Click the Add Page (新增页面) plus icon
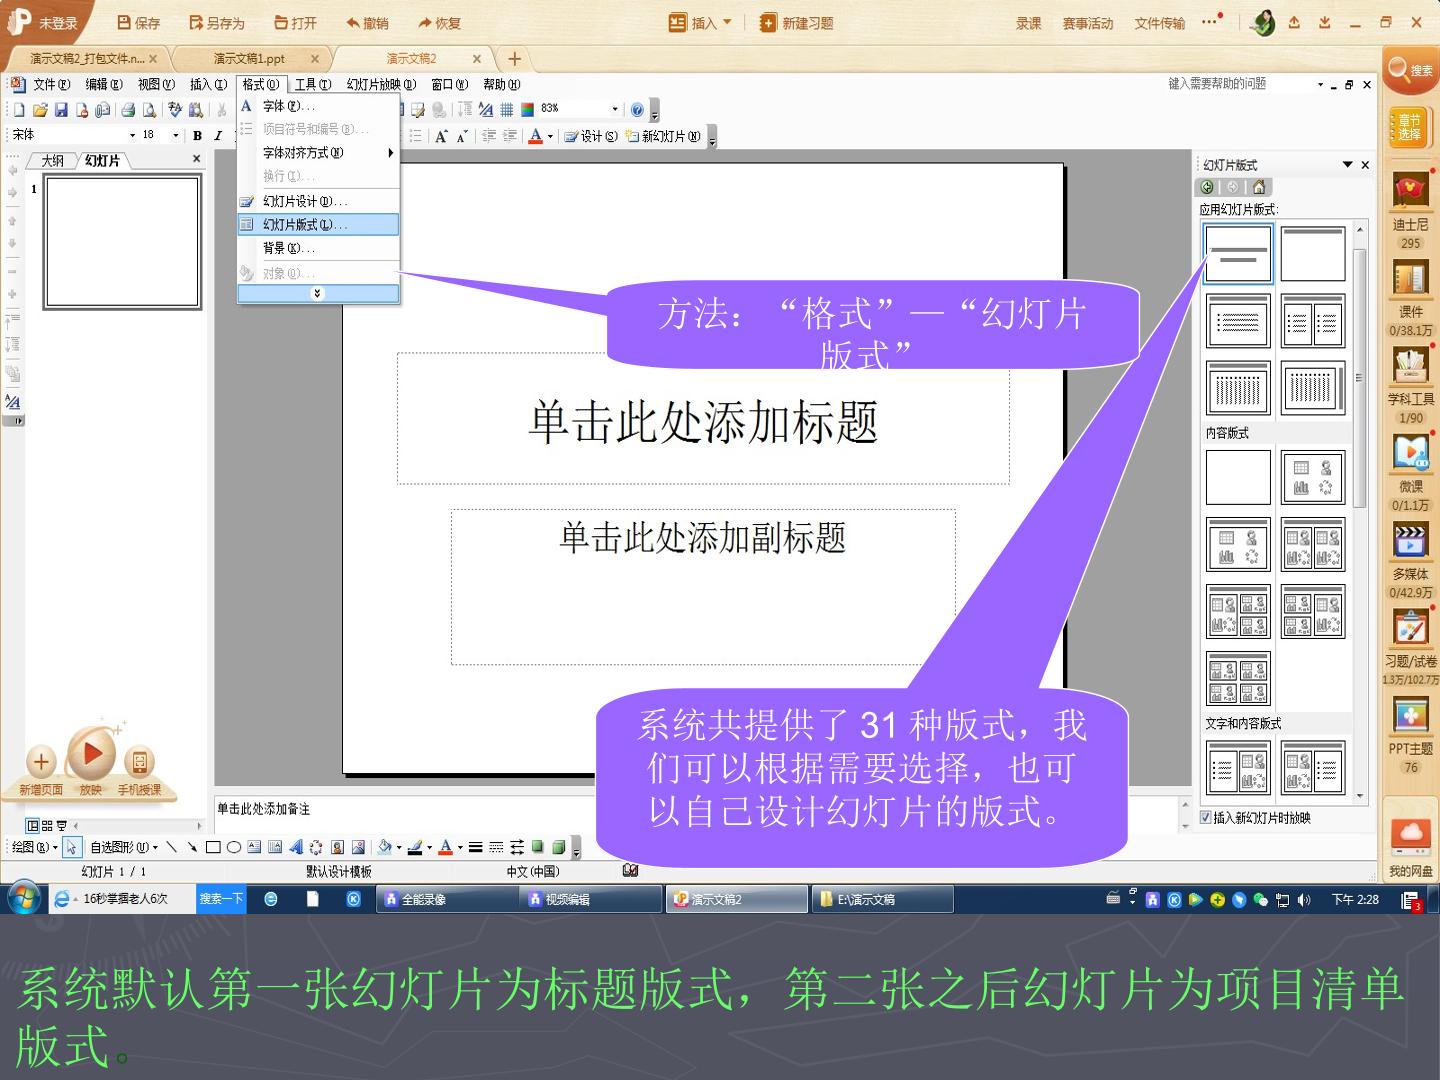This screenshot has width=1440, height=1080. click(41, 762)
